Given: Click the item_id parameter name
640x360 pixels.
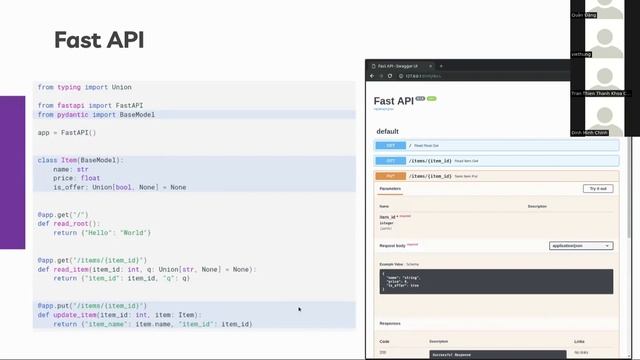Looking at the screenshot, I should point(387,217).
